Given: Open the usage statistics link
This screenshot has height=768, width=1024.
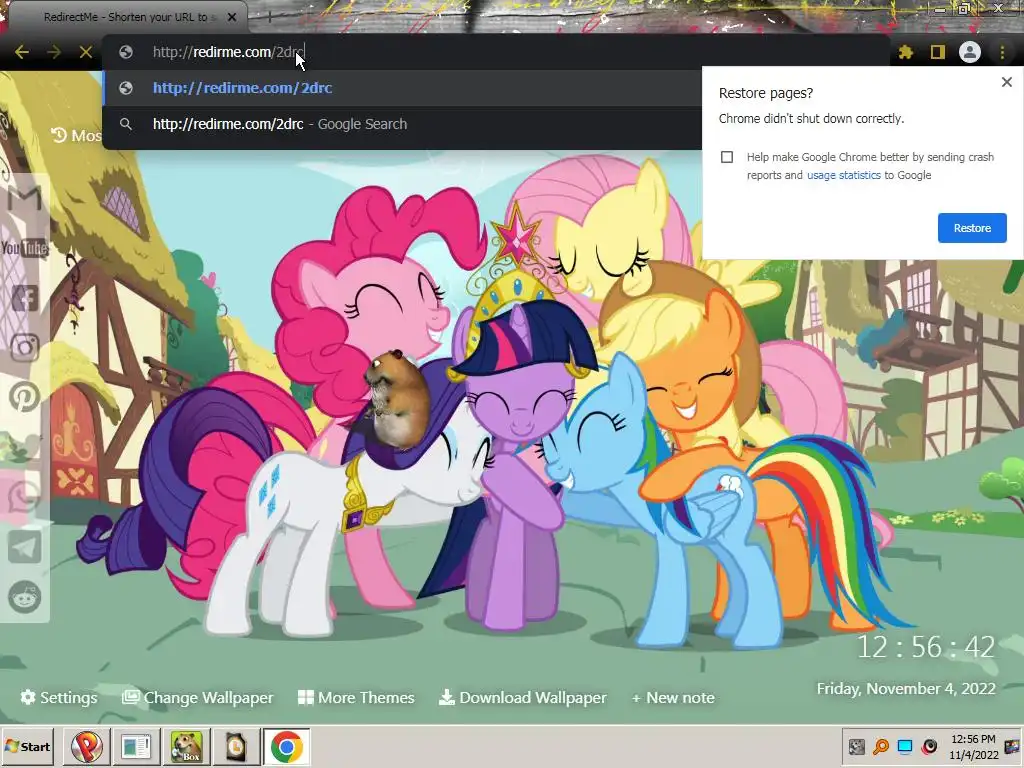Looking at the screenshot, I should 844,175.
